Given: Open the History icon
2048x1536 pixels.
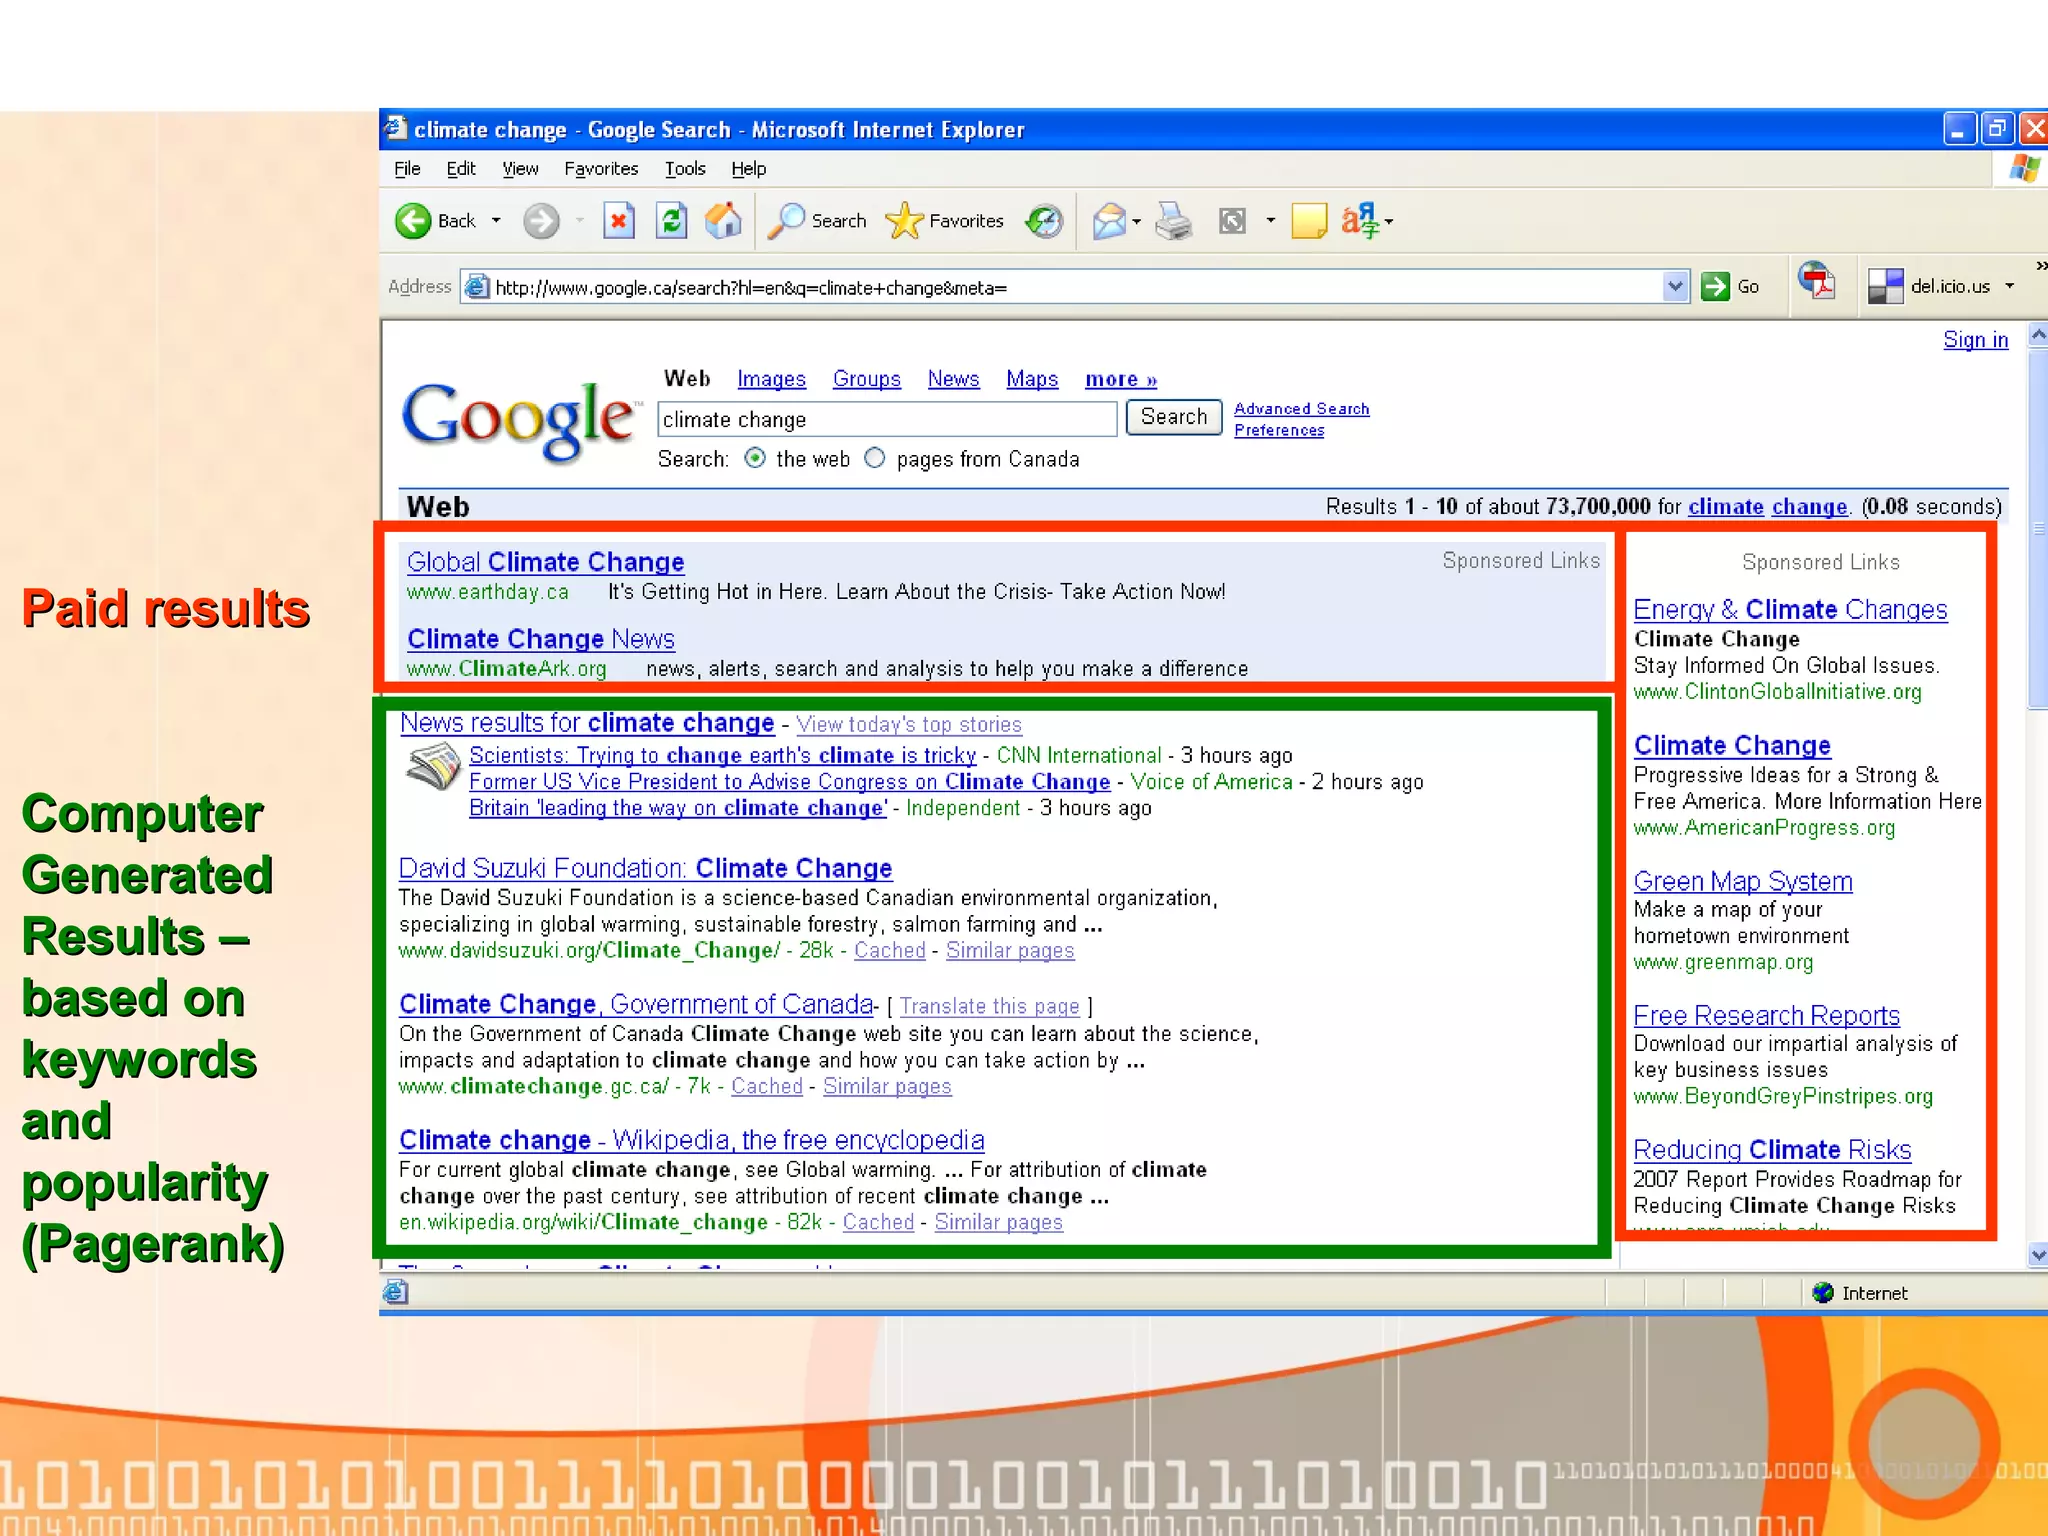Looking at the screenshot, I should tap(1045, 221).
